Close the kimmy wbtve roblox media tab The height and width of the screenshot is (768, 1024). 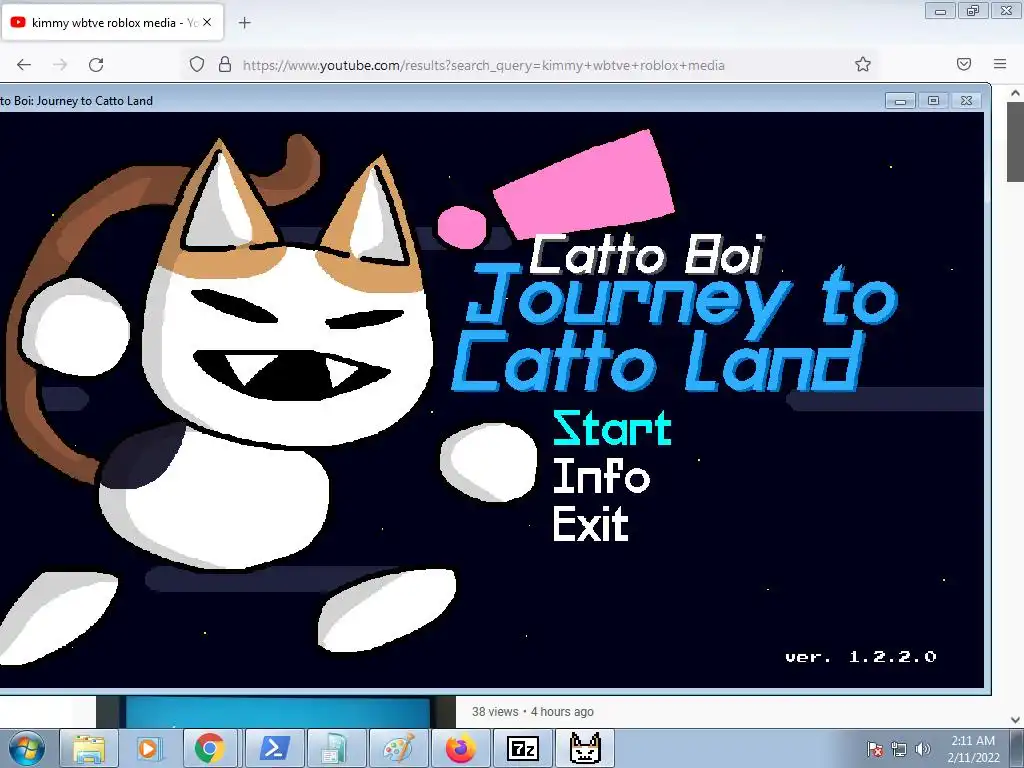pyautogui.click(x=207, y=22)
